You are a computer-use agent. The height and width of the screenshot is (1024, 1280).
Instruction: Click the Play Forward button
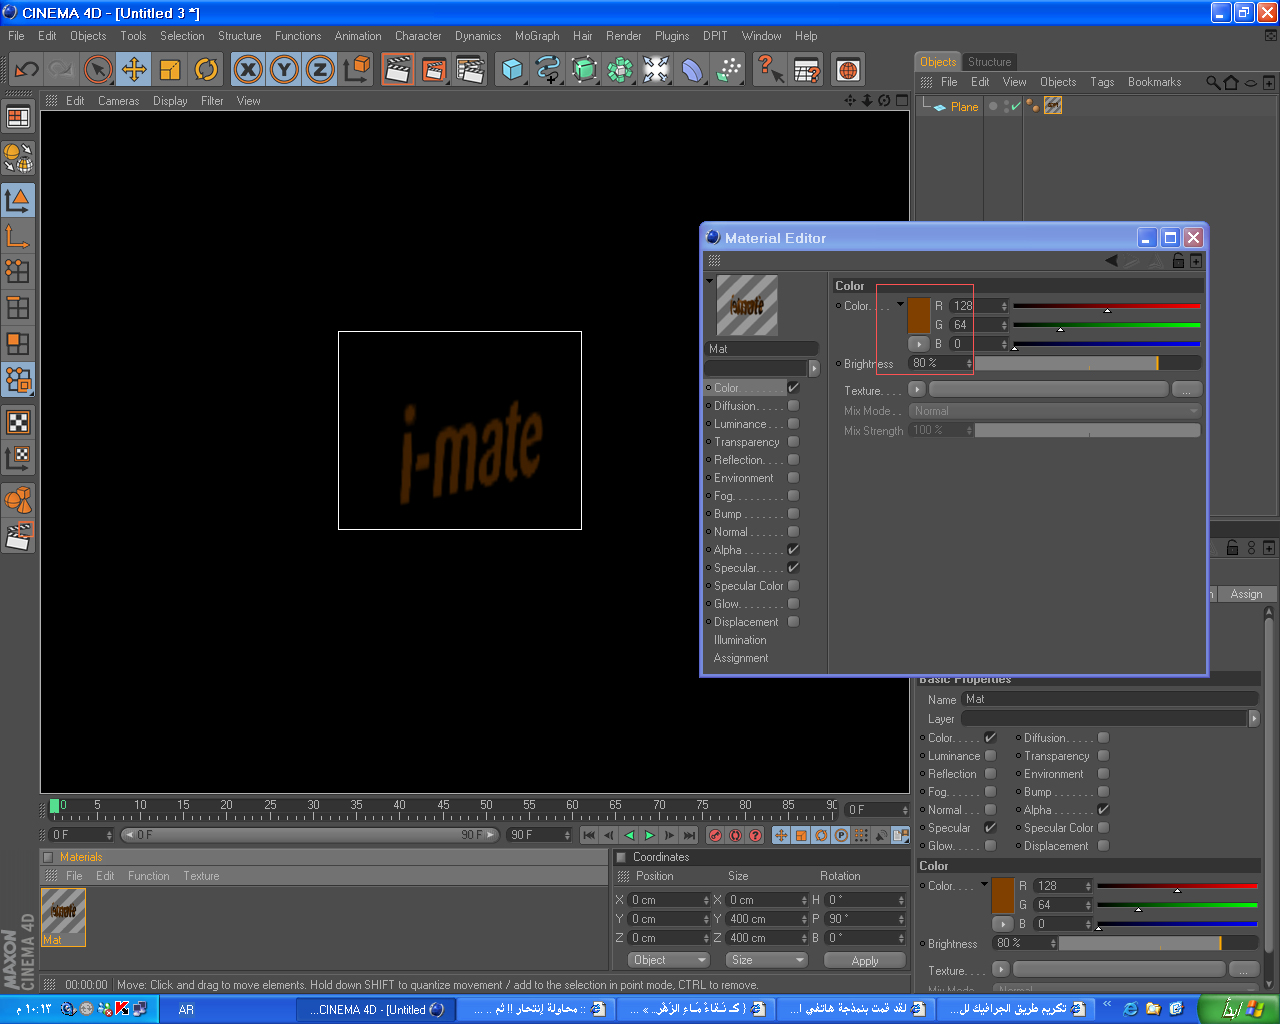click(x=649, y=835)
